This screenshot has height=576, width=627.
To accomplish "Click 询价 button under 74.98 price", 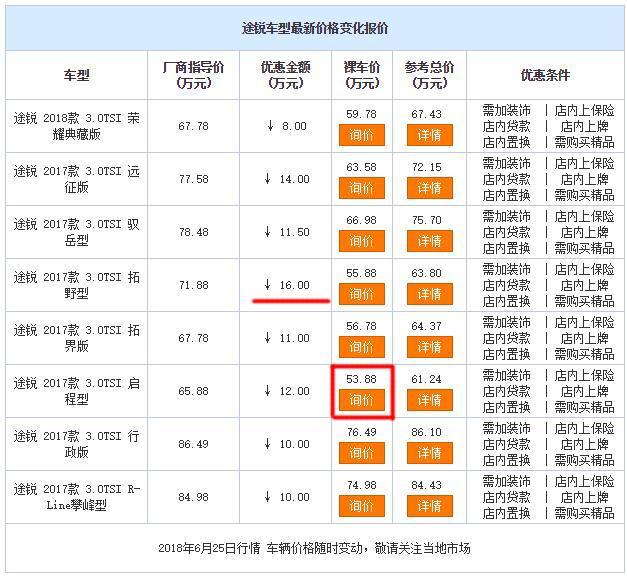I will [x=361, y=506].
